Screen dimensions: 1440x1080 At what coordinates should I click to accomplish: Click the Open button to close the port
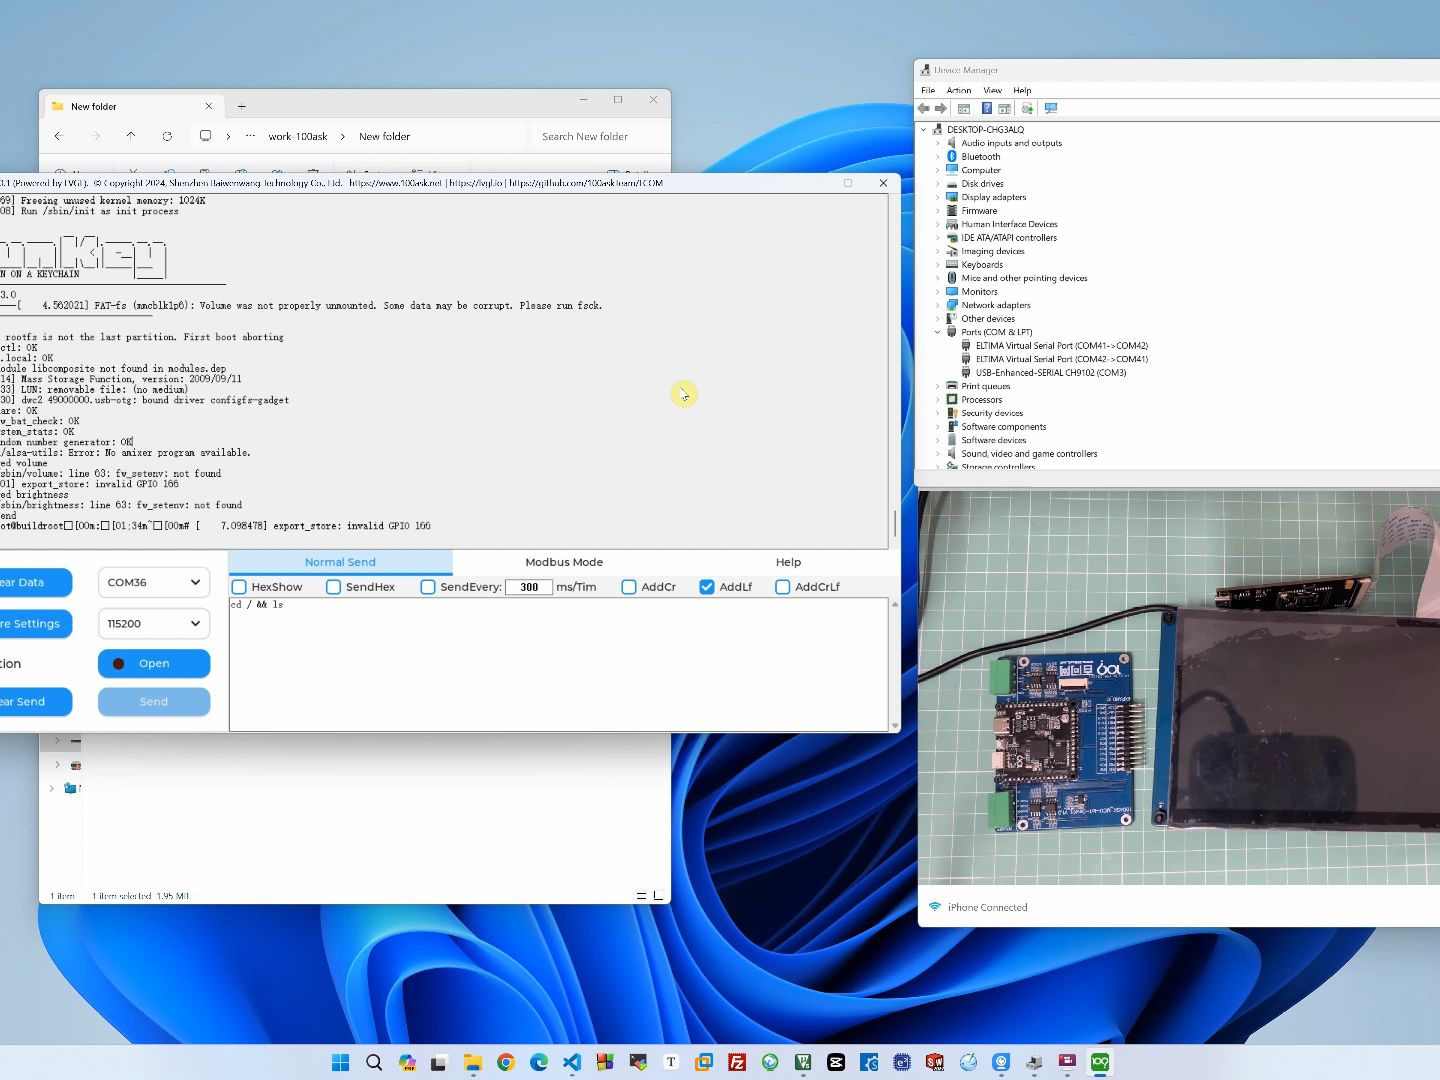coord(153,663)
